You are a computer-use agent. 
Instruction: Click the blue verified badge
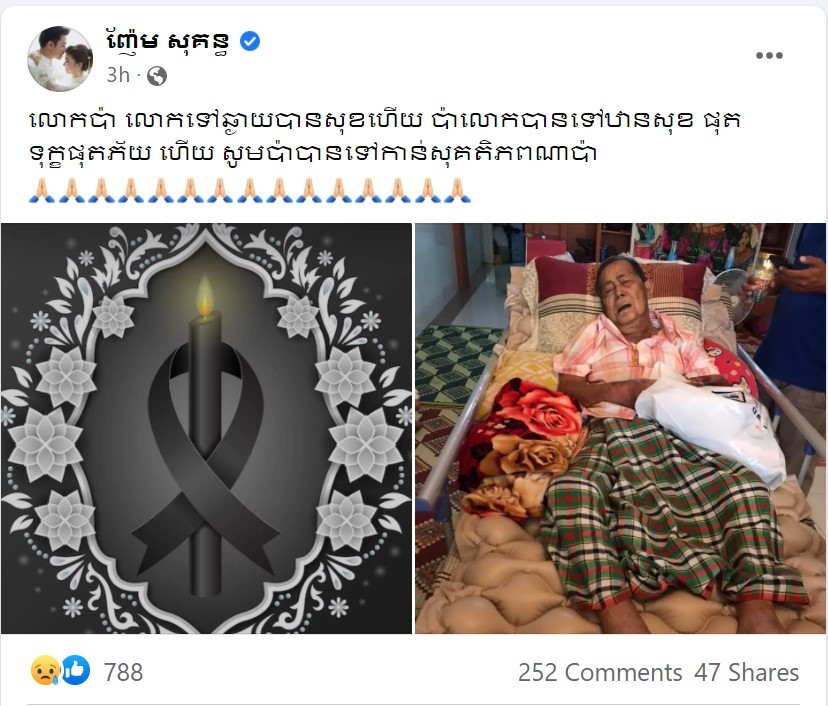(250, 41)
